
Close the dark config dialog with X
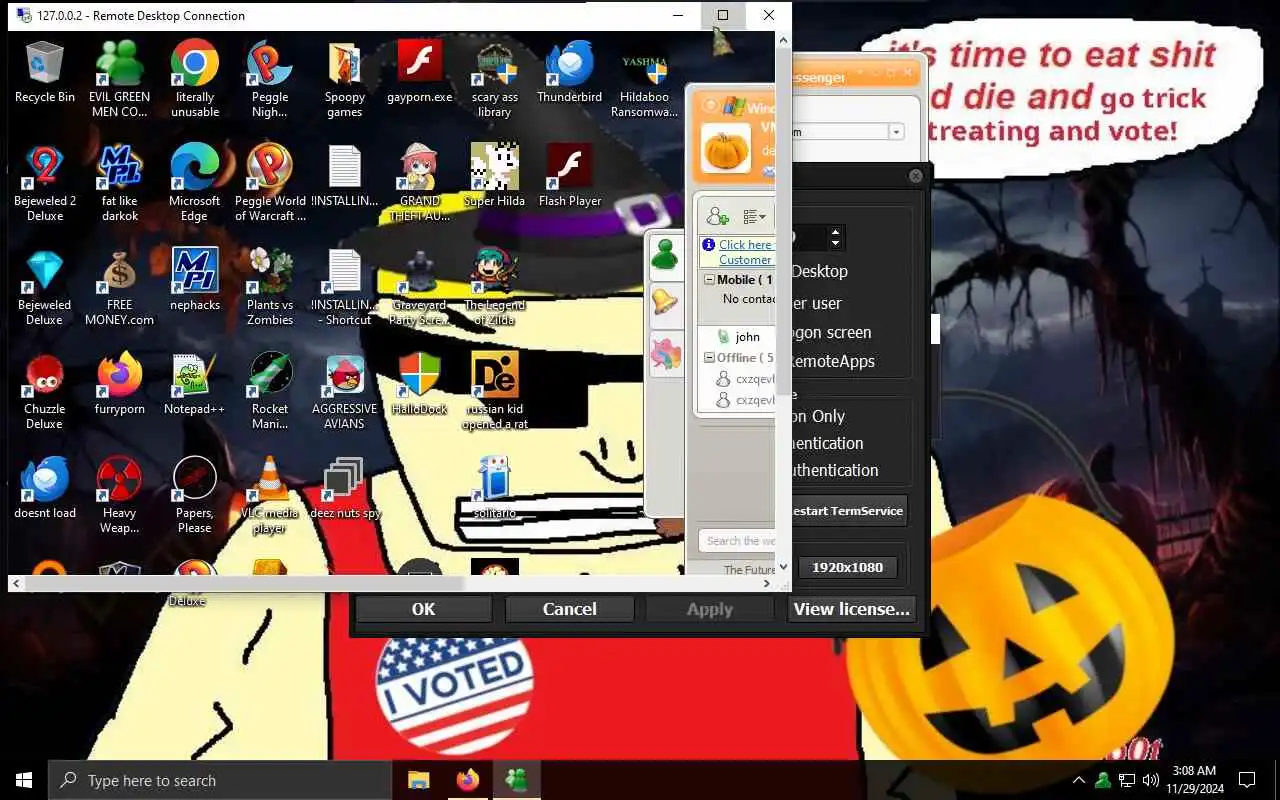point(915,176)
